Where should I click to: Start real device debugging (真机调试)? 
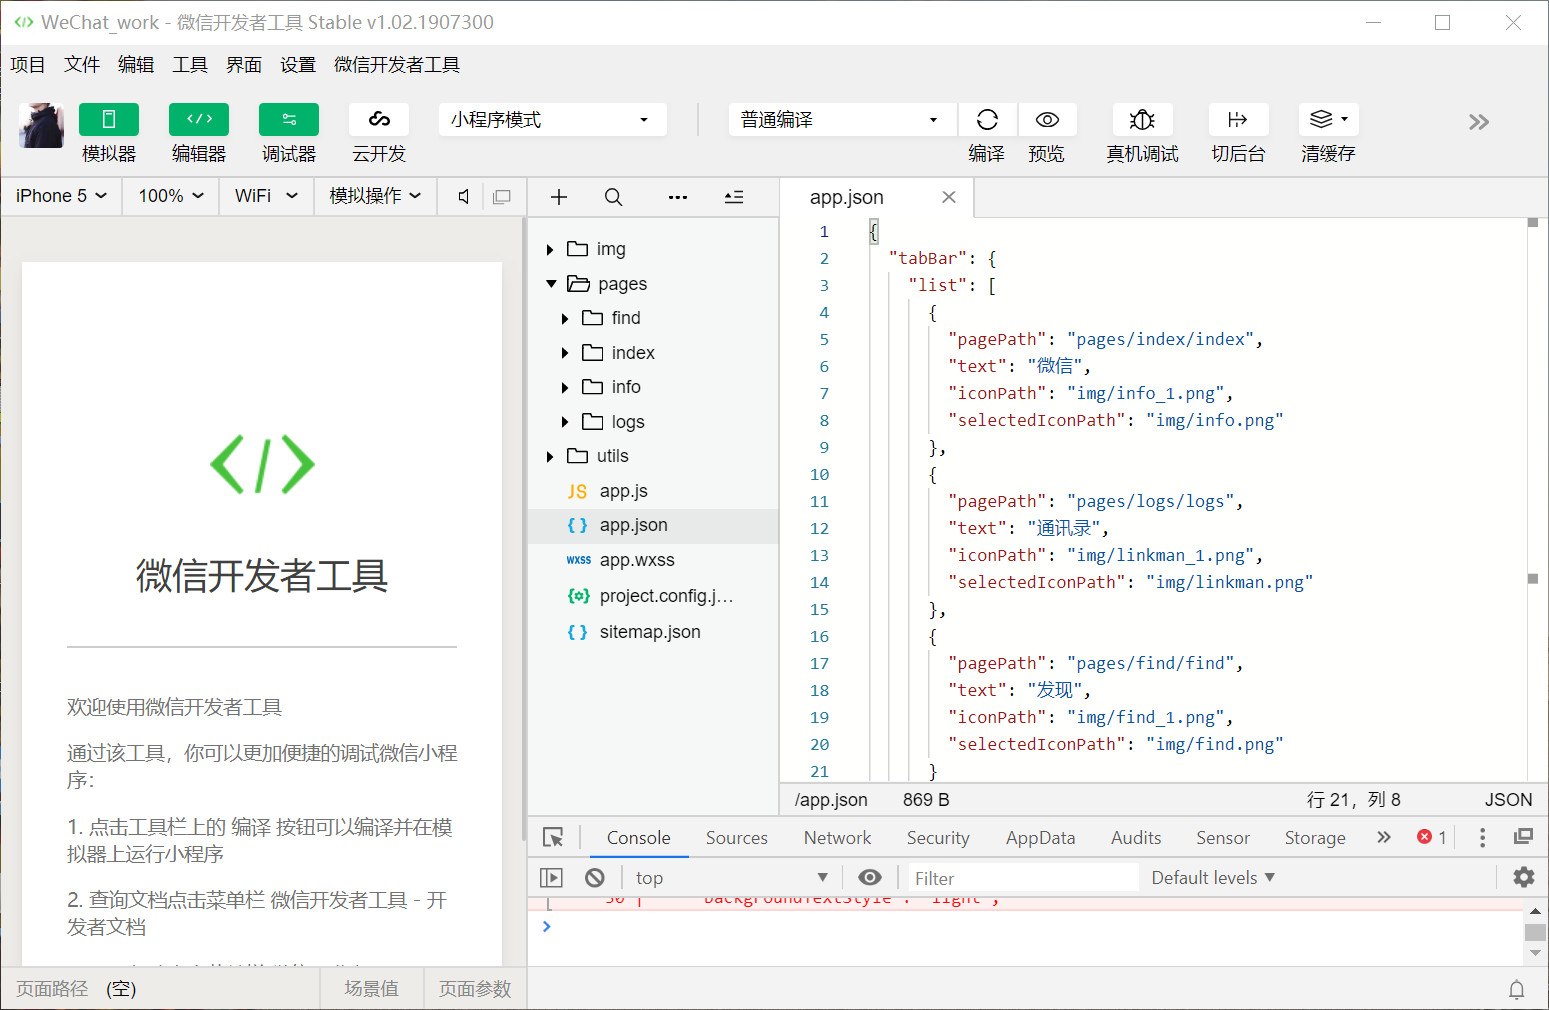pyautogui.click(x=1143, y=119)
